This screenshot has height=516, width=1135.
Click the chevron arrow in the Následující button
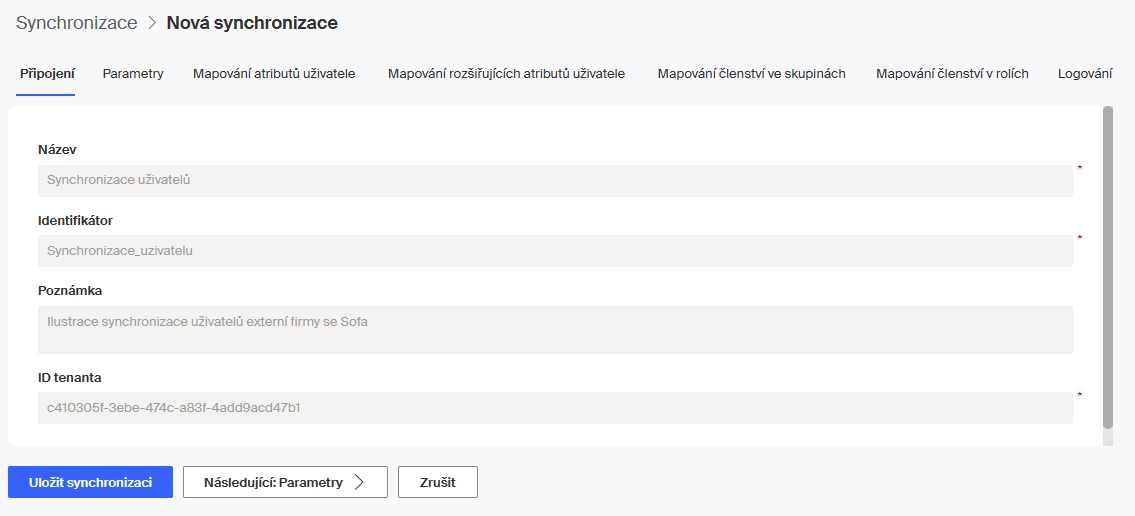pyautogui.click(x=359, y=482)
